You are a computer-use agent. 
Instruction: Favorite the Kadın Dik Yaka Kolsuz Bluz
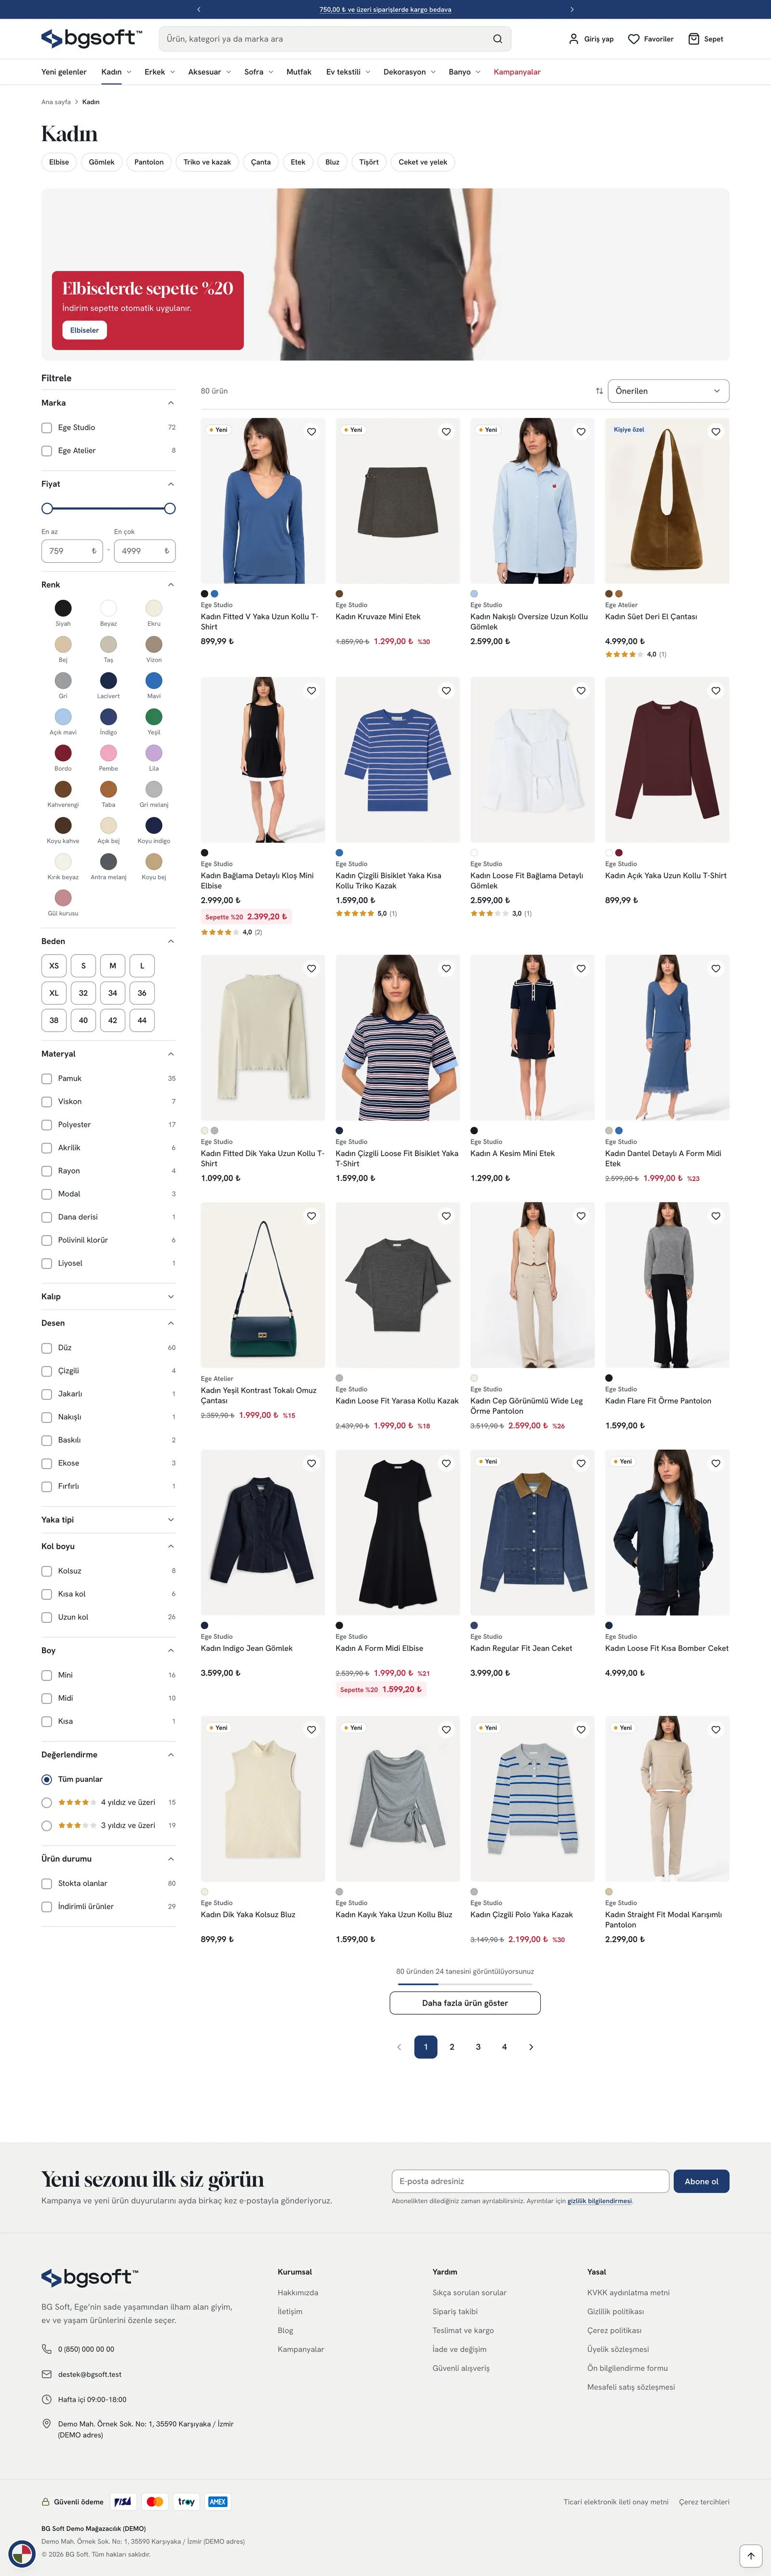[311, 1730]
